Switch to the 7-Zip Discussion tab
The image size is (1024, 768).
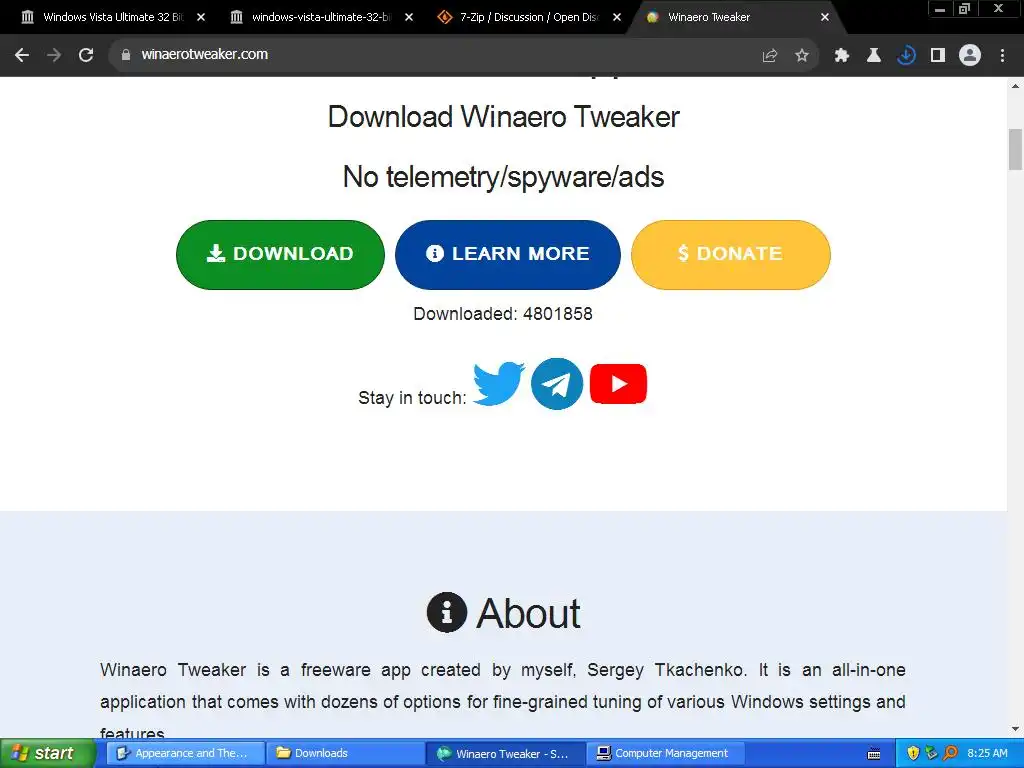pyautogui.click(x=529, y=17)
